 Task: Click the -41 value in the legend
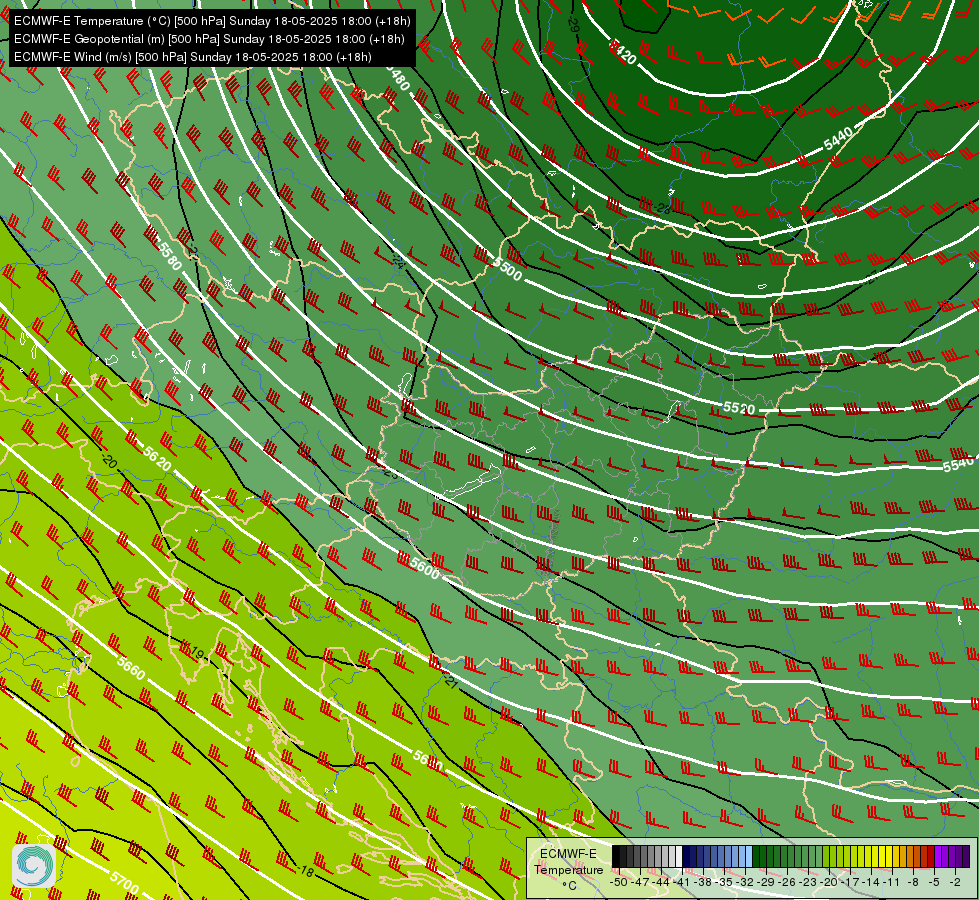click(682, 882)
